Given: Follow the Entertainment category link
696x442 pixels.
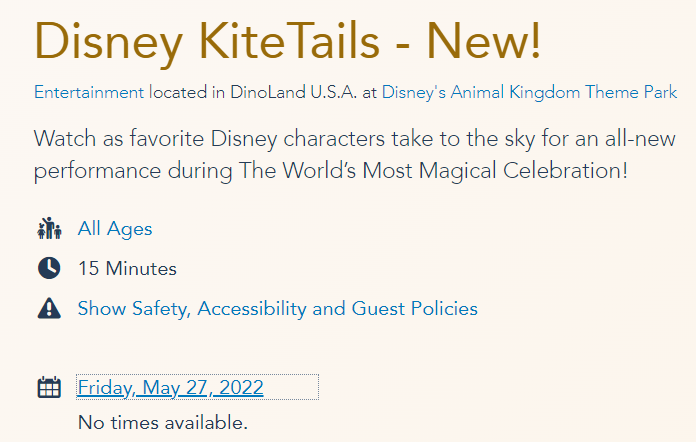Looking at the screenshot, I should click(x=89, y=92).
